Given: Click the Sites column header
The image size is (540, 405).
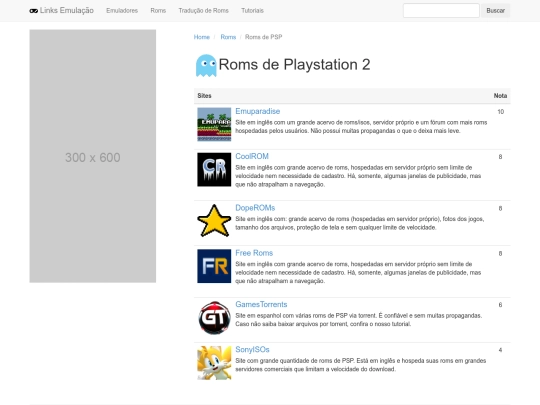Looking at the screenshot, I should [204, 96].
